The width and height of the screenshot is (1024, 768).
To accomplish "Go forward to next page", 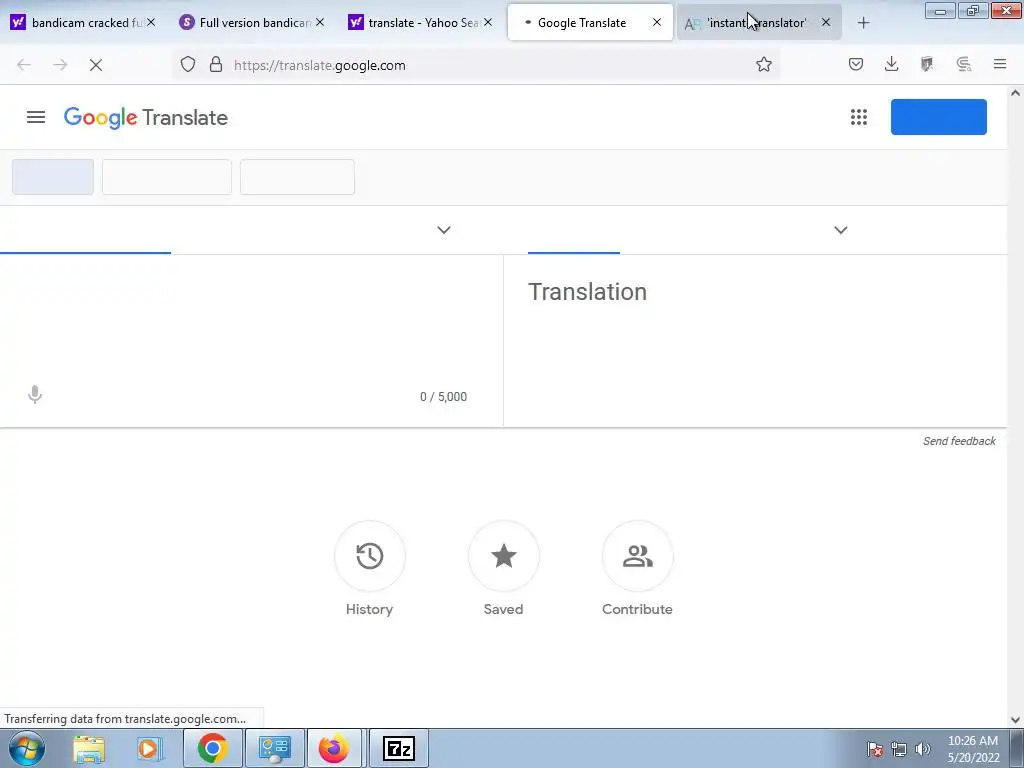I will pyautogui.click(x=60, y=65).
